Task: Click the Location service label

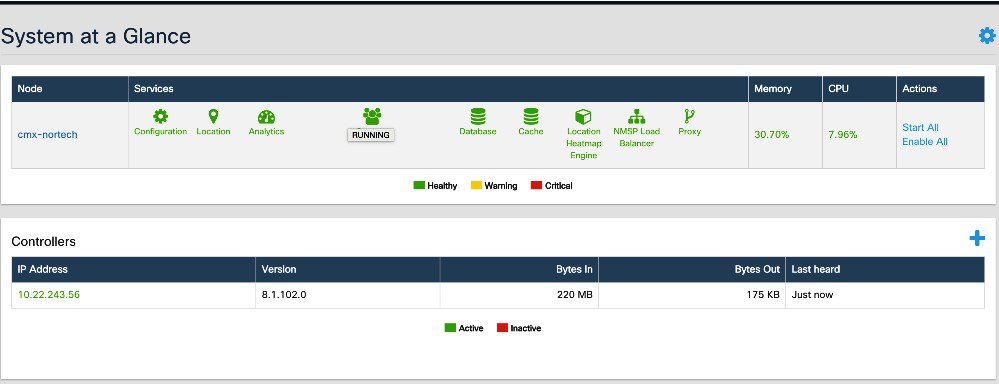Action: [213, 131]
